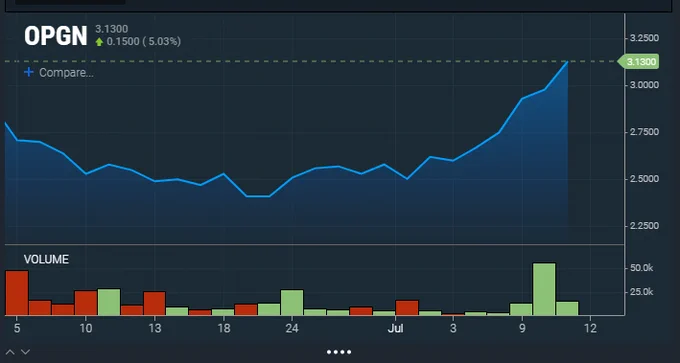This screenshot has width=680, height=363.
Task: Click the 3.0000 price axis label
Action: (644, 85)
